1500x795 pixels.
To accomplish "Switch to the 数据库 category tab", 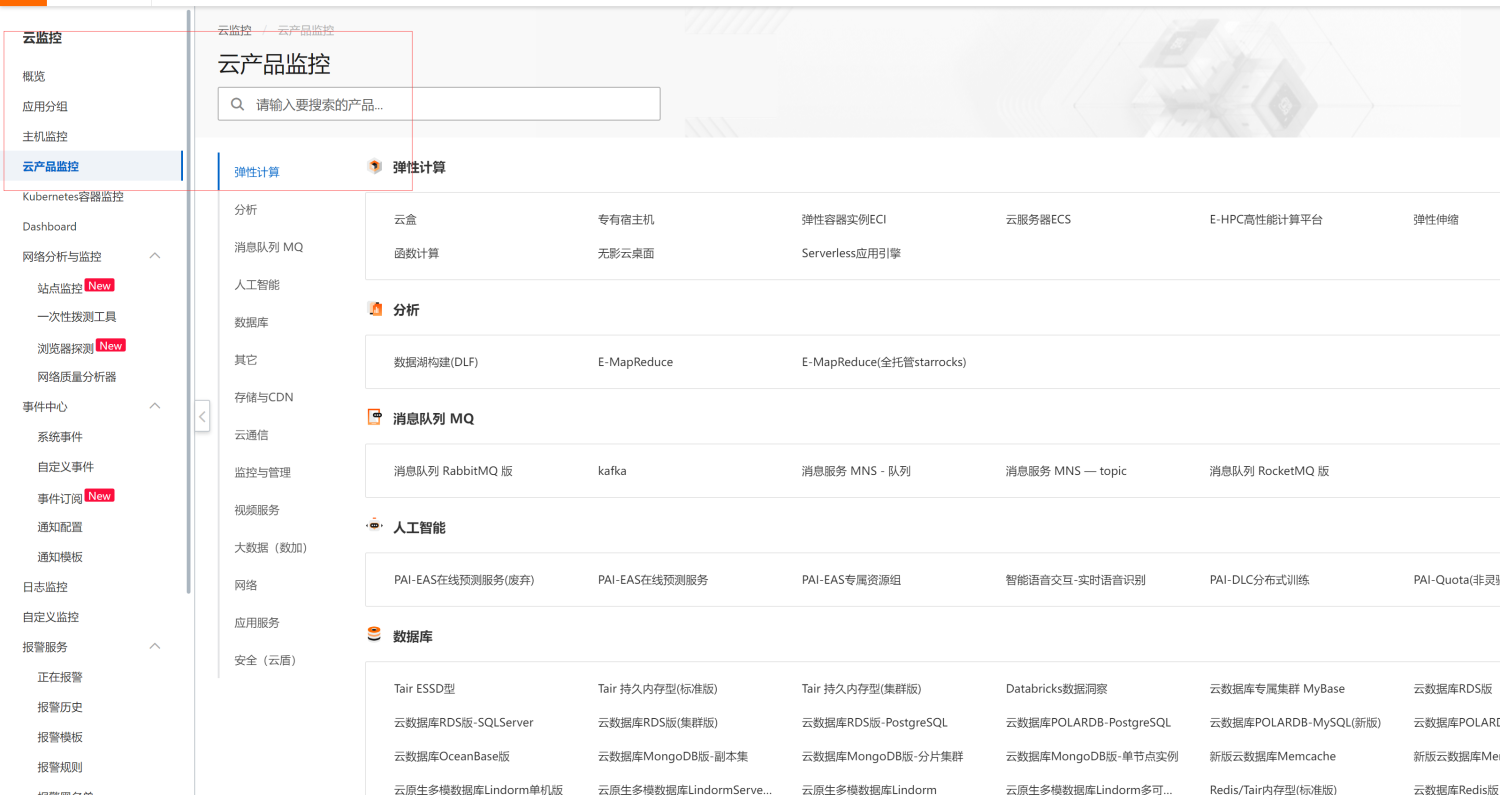I will pos(251,322).
